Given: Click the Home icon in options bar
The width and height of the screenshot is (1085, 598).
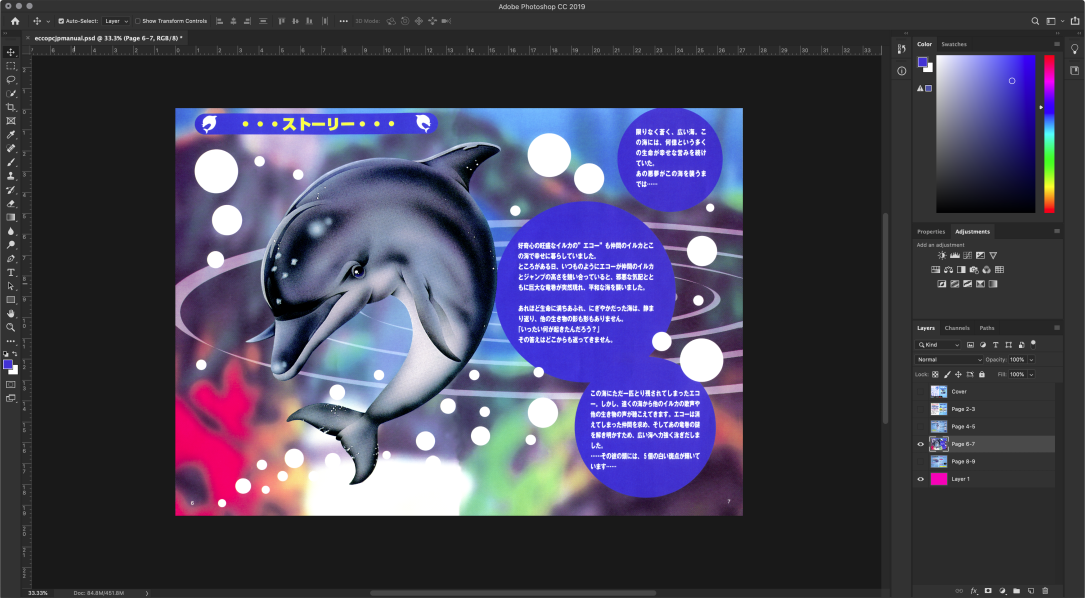Looking at the screenshot, I should 15,20.
